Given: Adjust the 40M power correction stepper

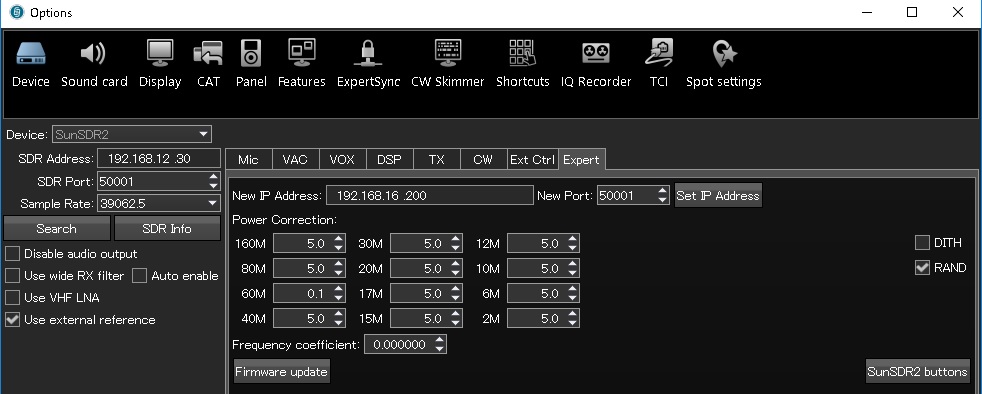Looking at the screenshot, I should (x=339, y=318).
